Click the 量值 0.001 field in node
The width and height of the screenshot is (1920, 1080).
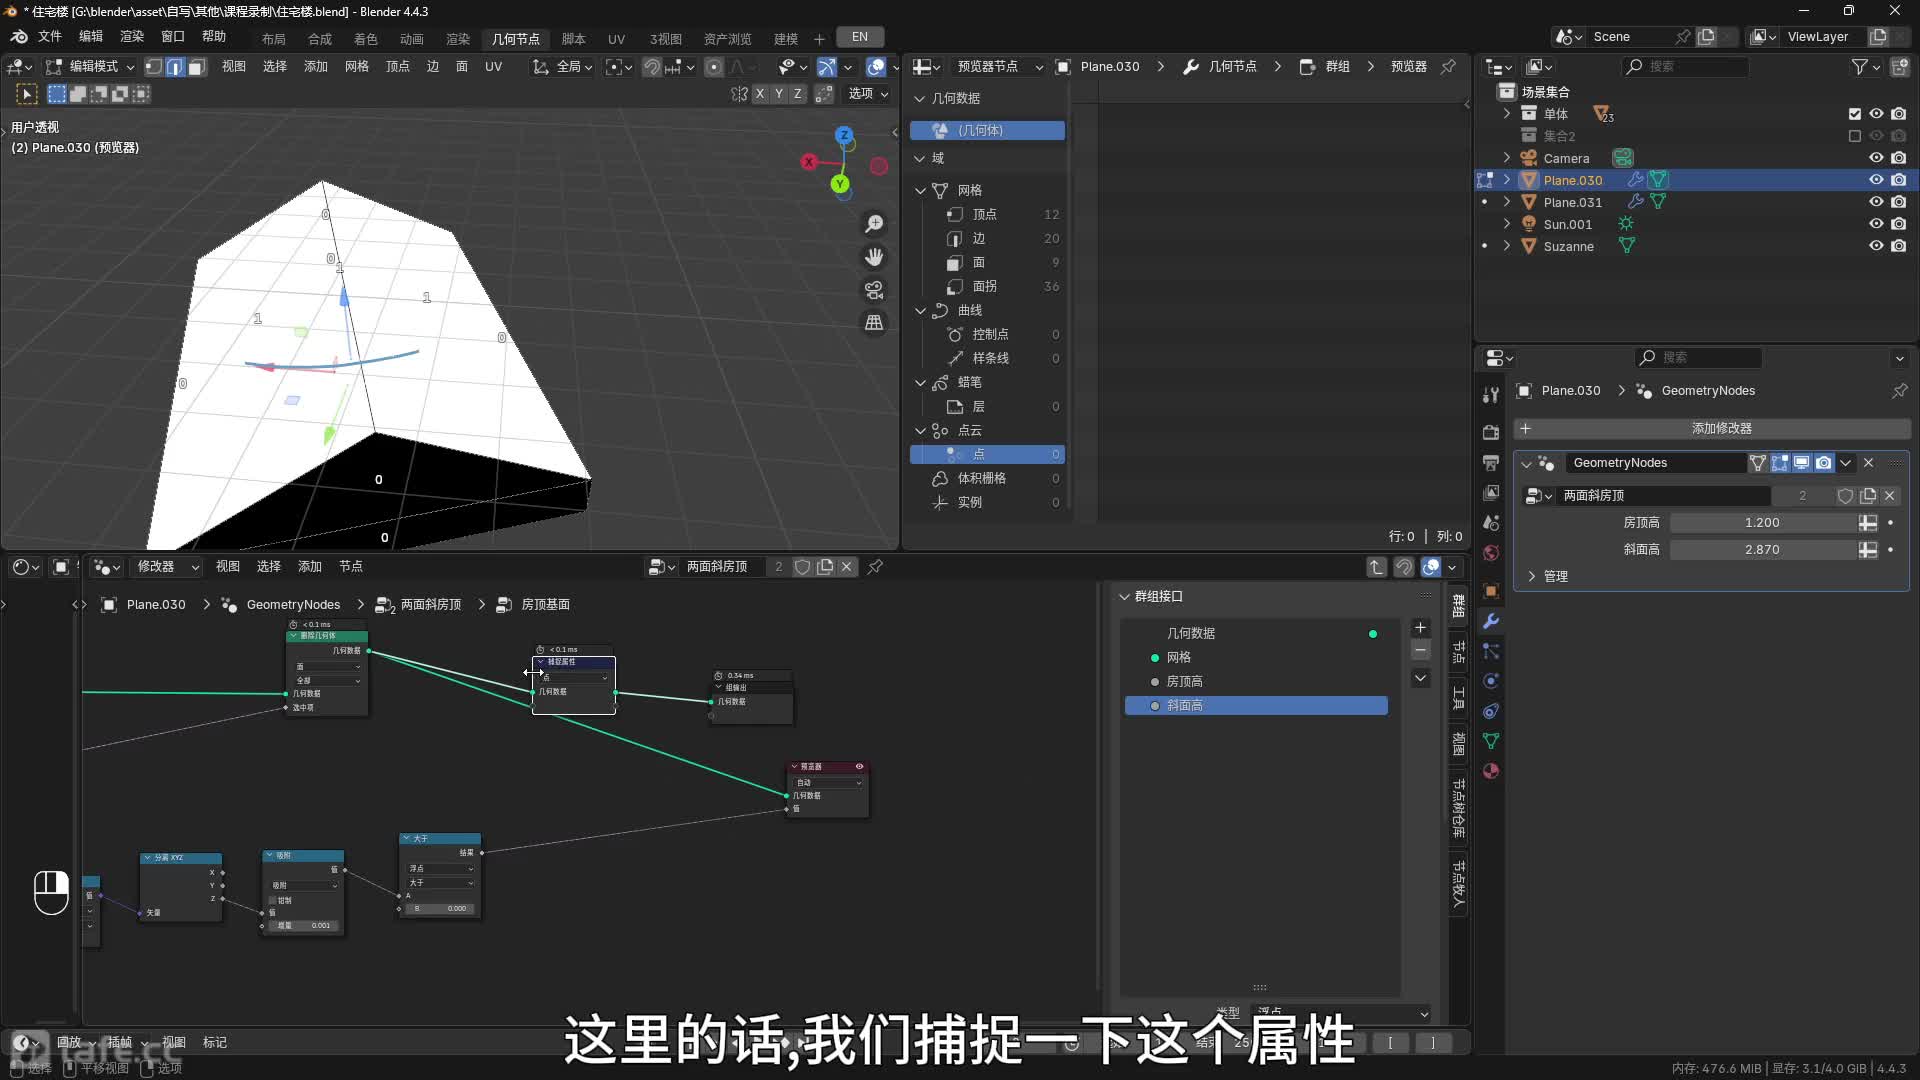pyautogui.click(x=303, y=926)
